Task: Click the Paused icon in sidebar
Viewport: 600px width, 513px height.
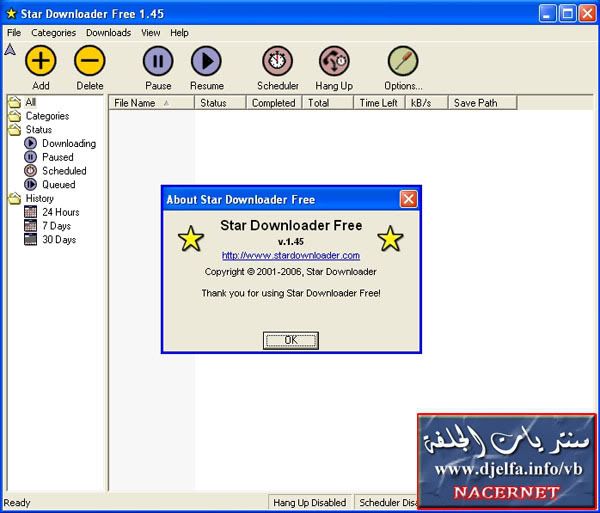Action: 30,157
